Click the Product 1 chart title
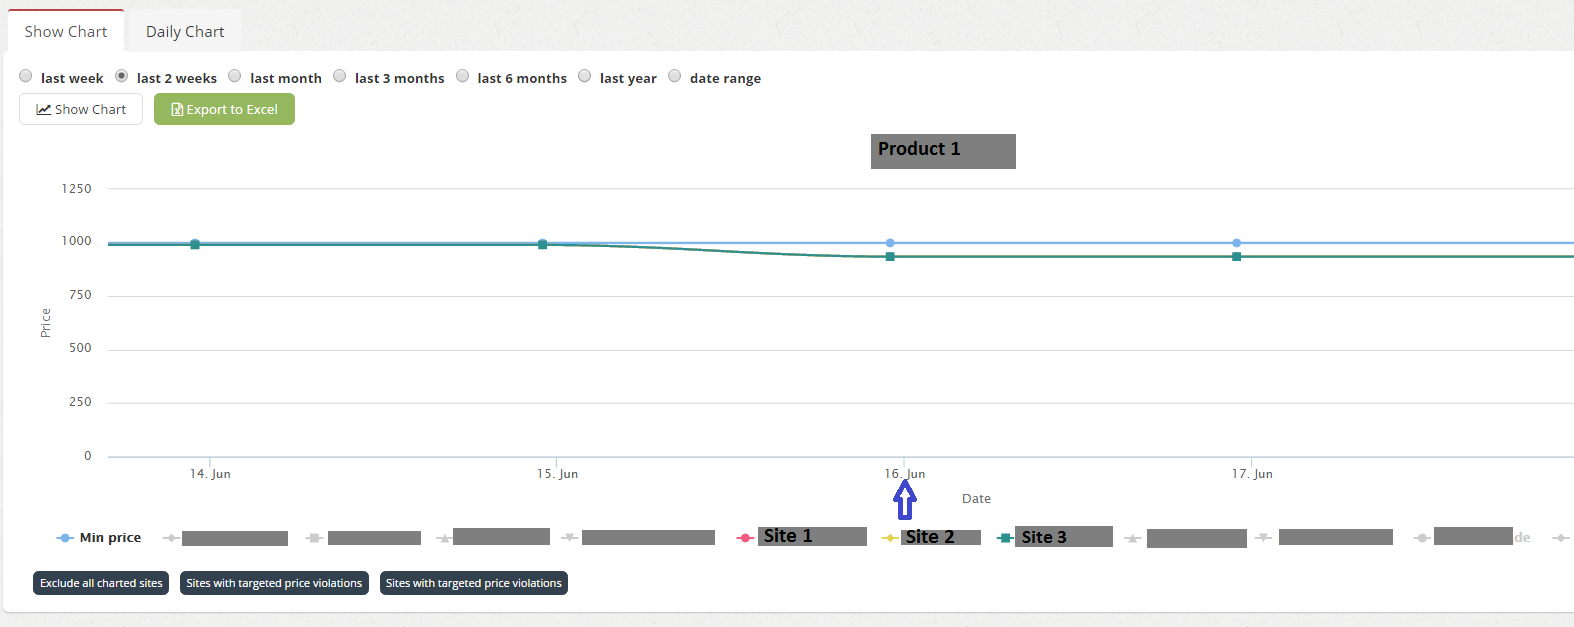Screen dimensions: 1574x627 (943, 151)
